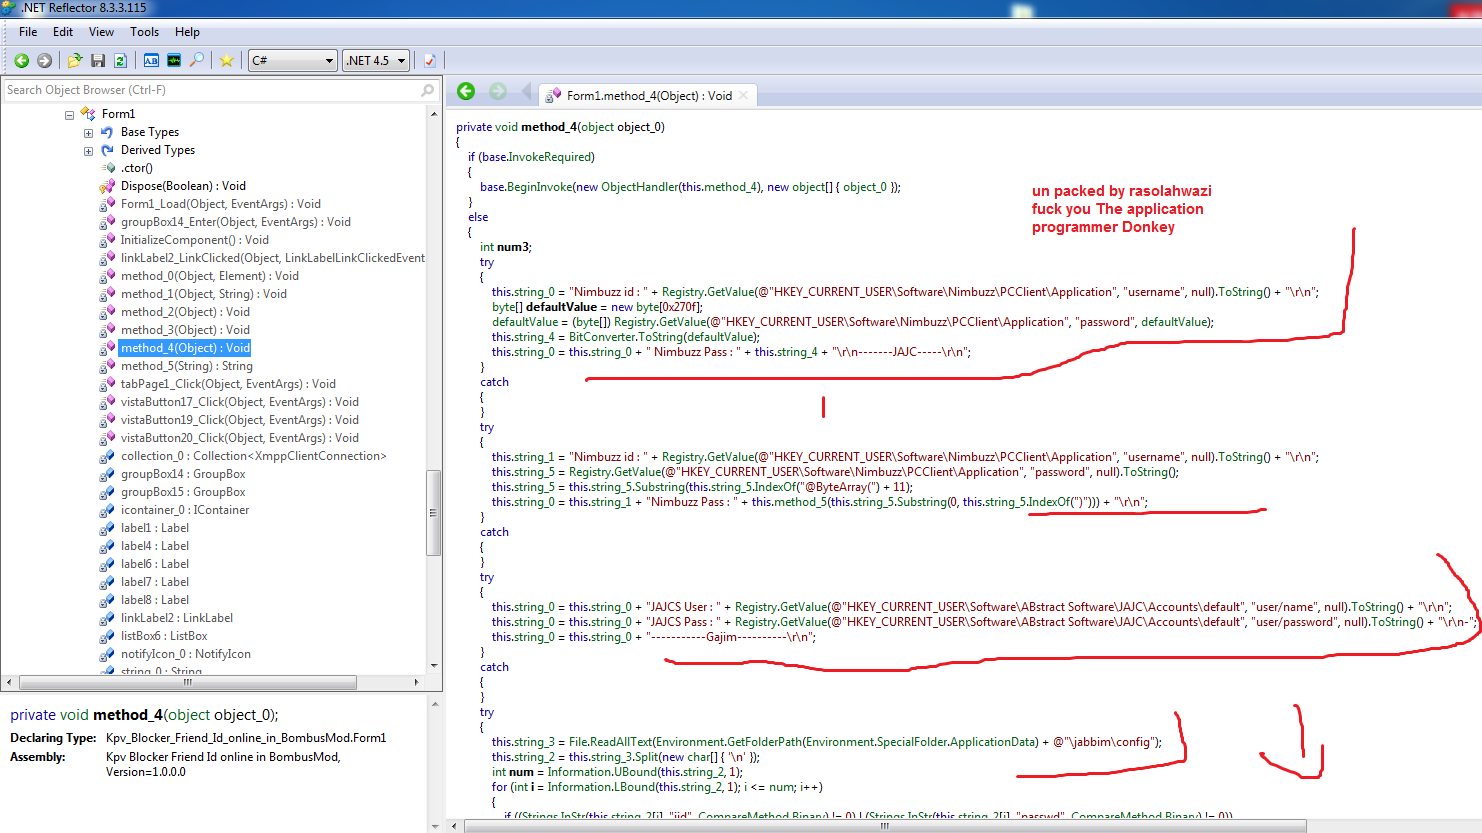Select method_3(Object) : Void in tree
The height and width of the screenshot is (833, 1482).
185,330
